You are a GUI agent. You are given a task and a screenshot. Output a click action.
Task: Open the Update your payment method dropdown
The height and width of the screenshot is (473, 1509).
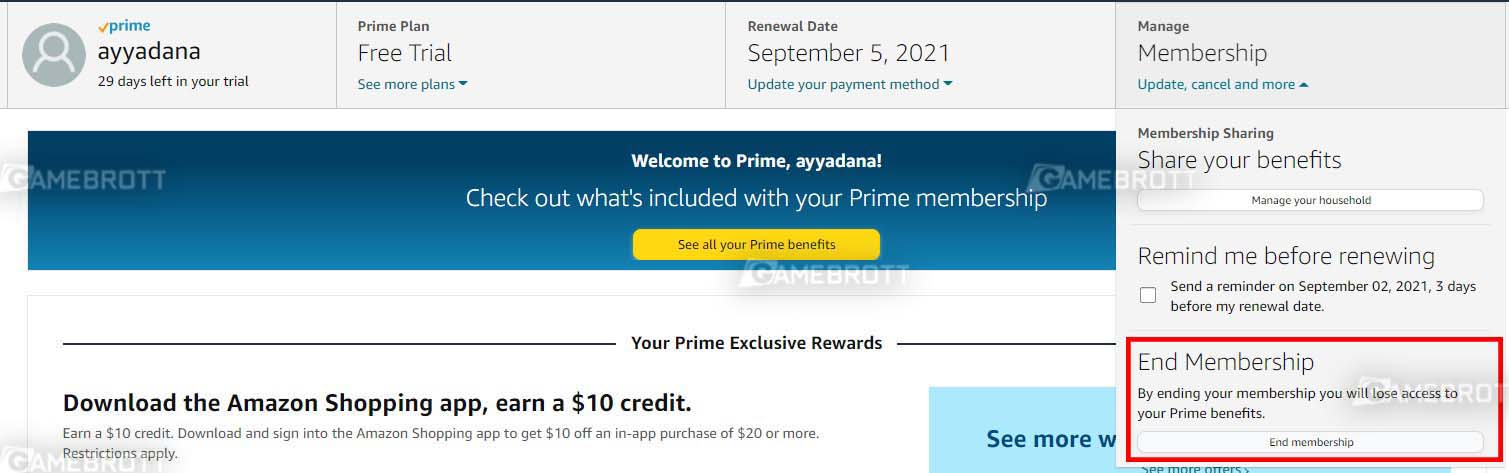click(x=849, y=84)
